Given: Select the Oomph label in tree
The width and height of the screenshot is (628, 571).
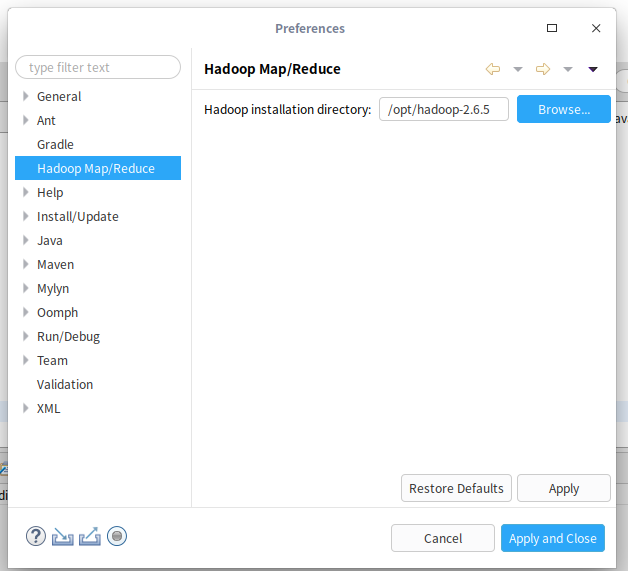Looking at the screenshot, I should pos(57,313).
